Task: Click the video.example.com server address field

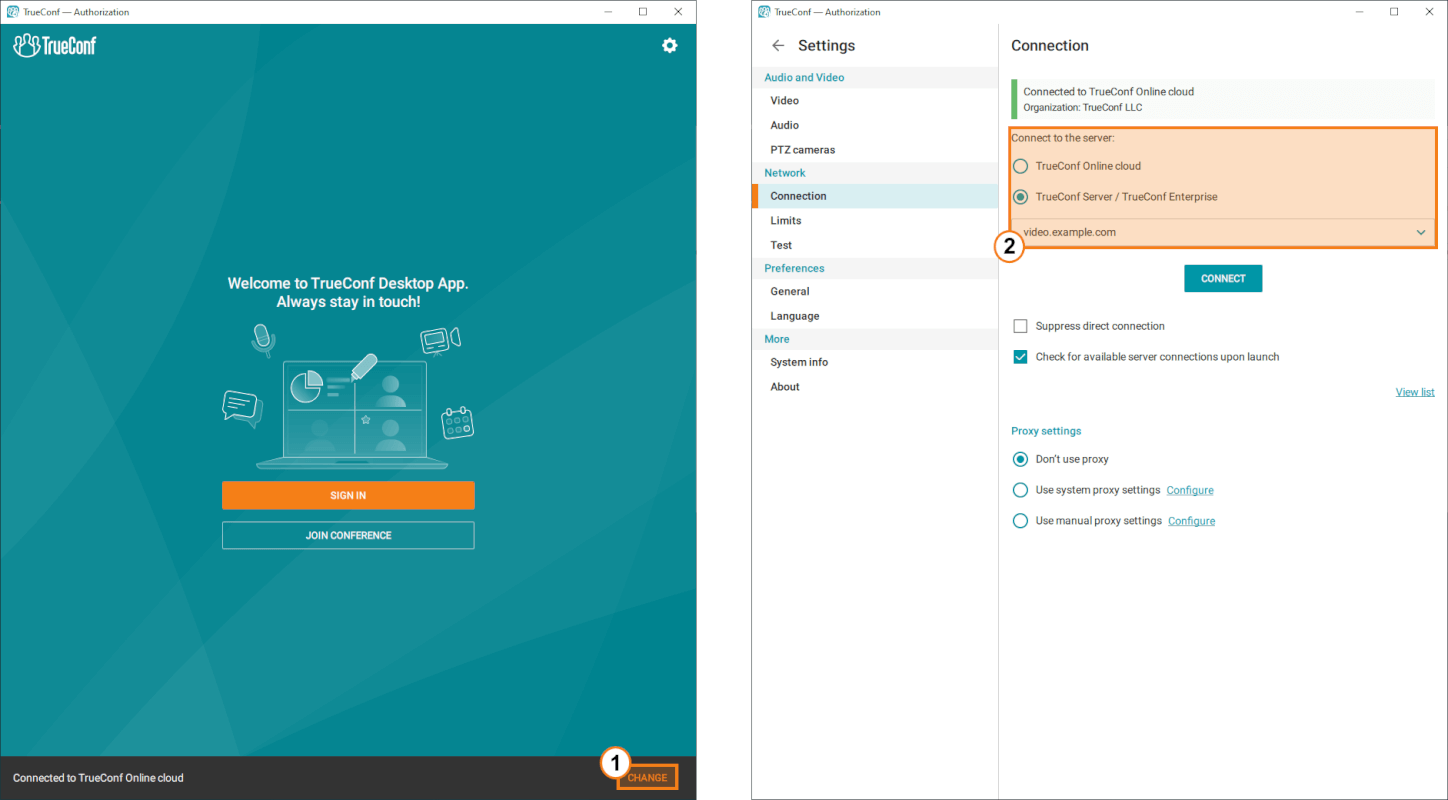Action: [1222, 232]
